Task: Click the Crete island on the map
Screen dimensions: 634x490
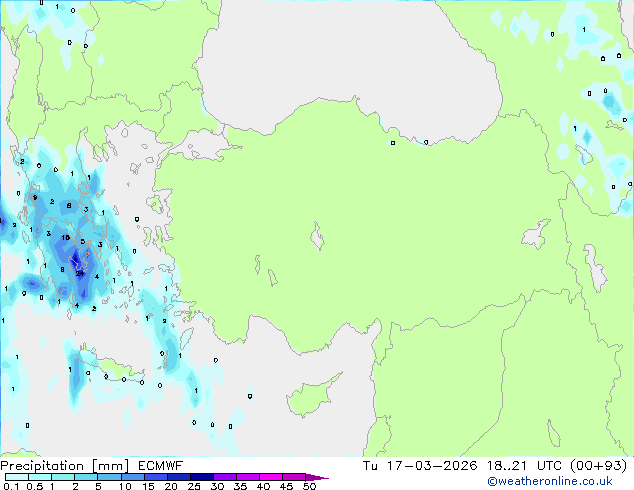Action: [111, 365]
